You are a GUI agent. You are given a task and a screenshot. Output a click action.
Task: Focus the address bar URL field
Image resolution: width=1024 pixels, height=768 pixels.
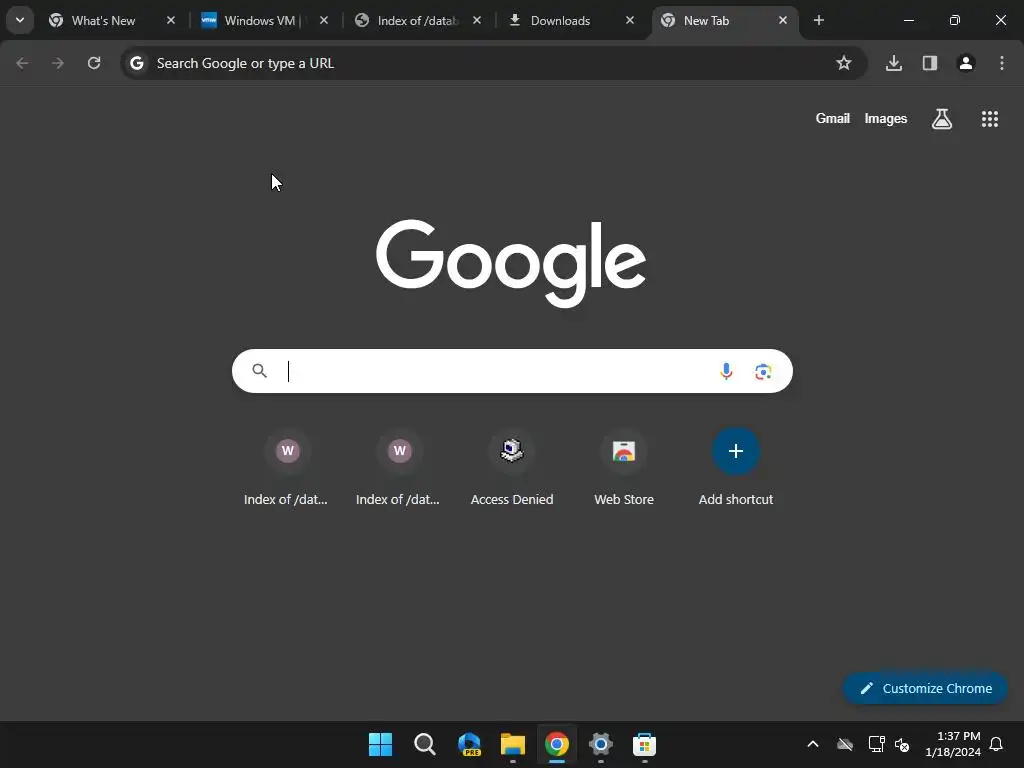(x=493, y=63)
